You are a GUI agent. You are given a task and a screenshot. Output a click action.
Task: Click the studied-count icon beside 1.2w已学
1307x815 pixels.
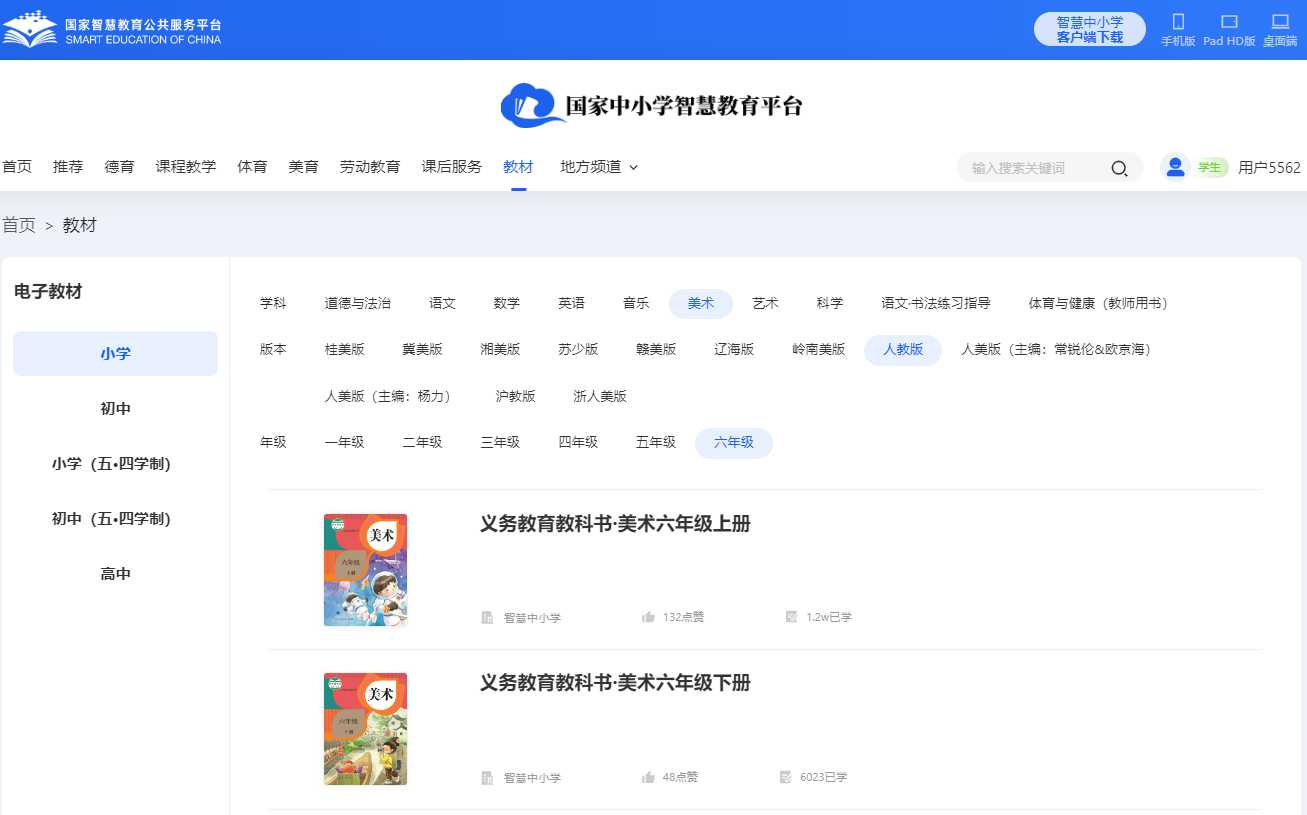[791, 617]
